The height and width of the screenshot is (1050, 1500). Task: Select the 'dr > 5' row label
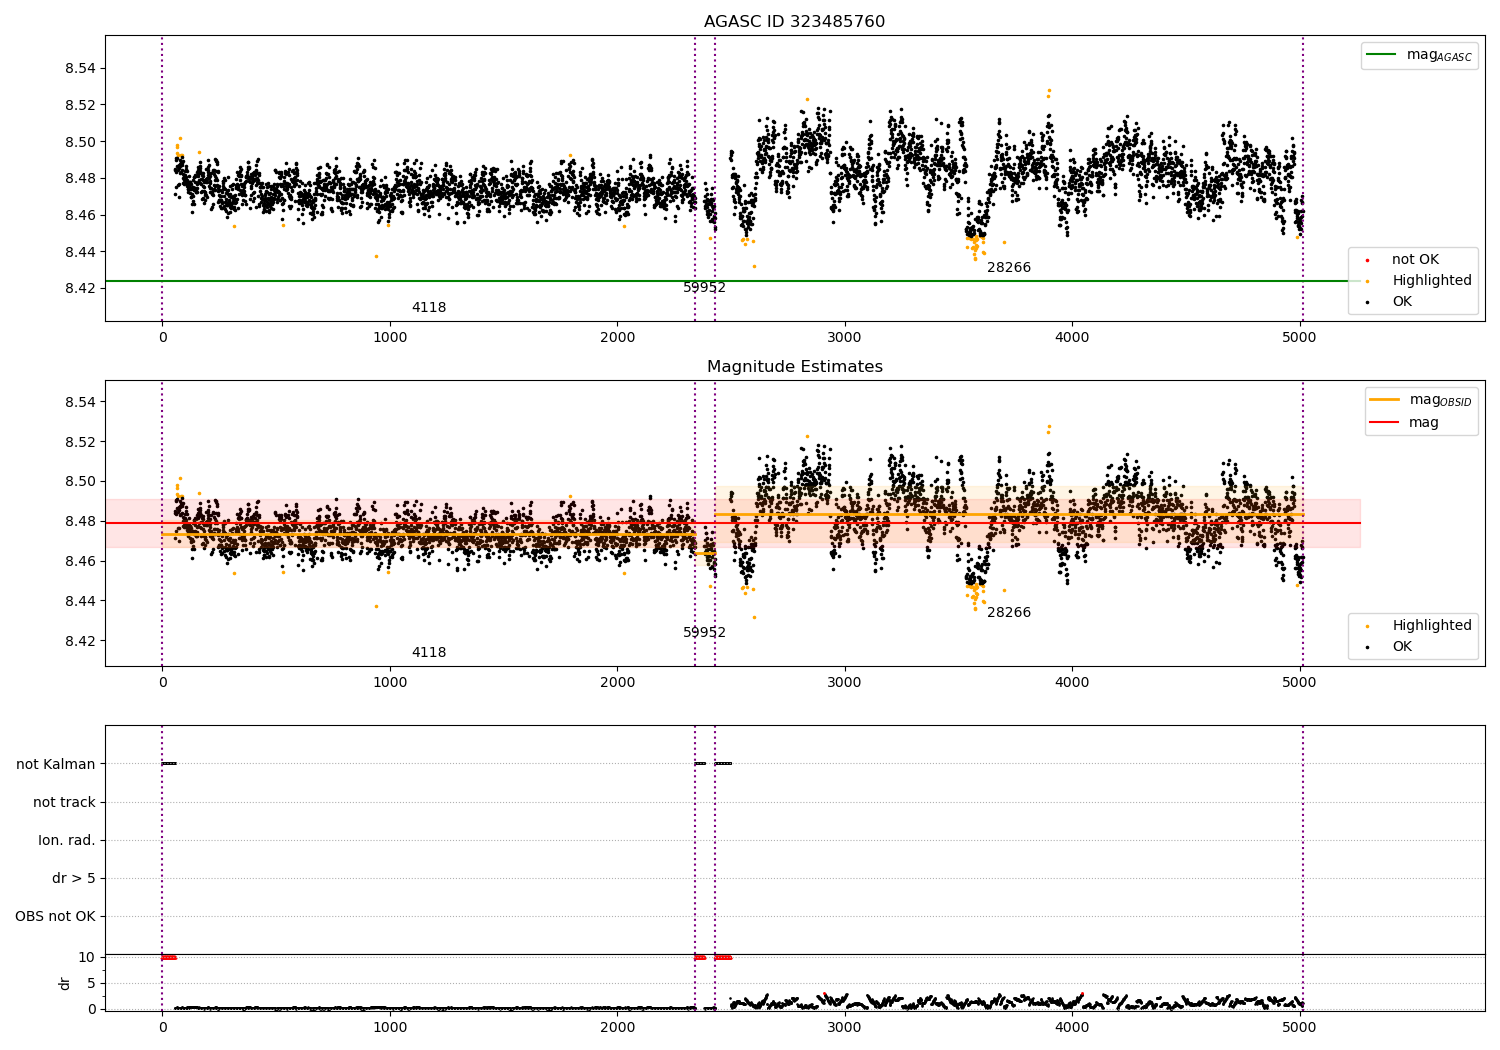tap(74, 879)
